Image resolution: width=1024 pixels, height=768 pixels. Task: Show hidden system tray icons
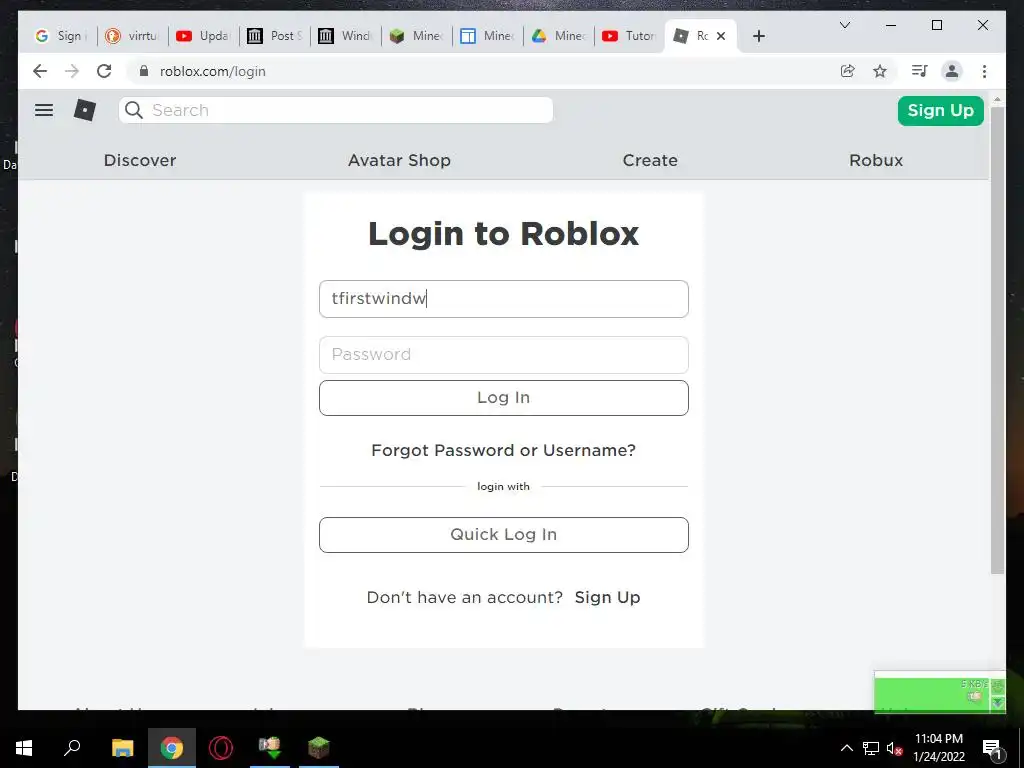pyautogui.click(x=846, y=748)
